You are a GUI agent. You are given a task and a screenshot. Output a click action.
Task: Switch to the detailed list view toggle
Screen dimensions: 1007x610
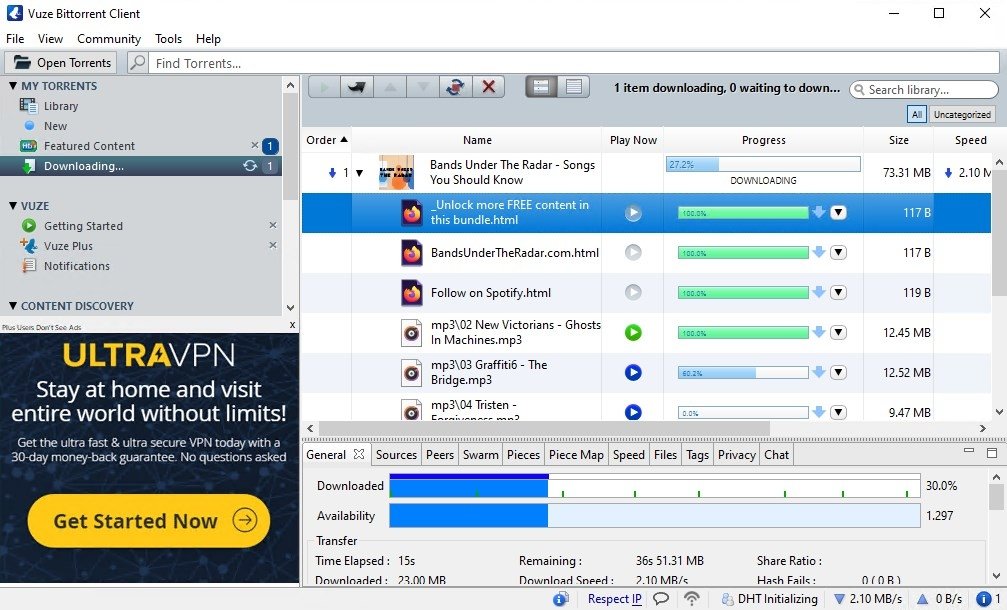coord(573,87)
